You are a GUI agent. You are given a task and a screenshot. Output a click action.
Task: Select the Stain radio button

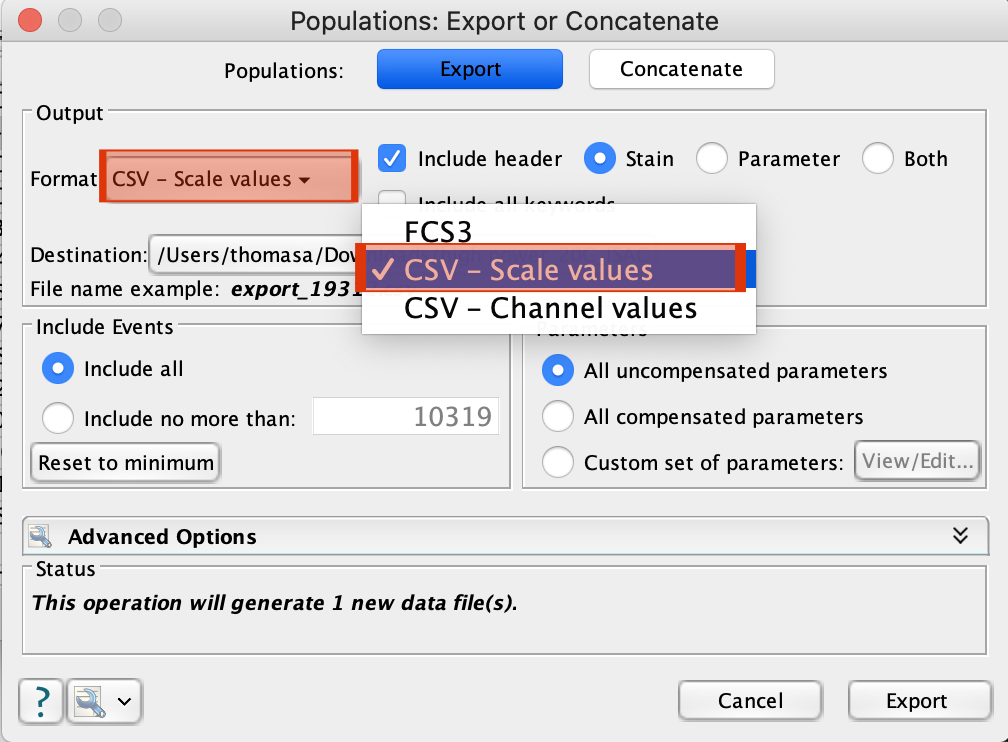601,158
